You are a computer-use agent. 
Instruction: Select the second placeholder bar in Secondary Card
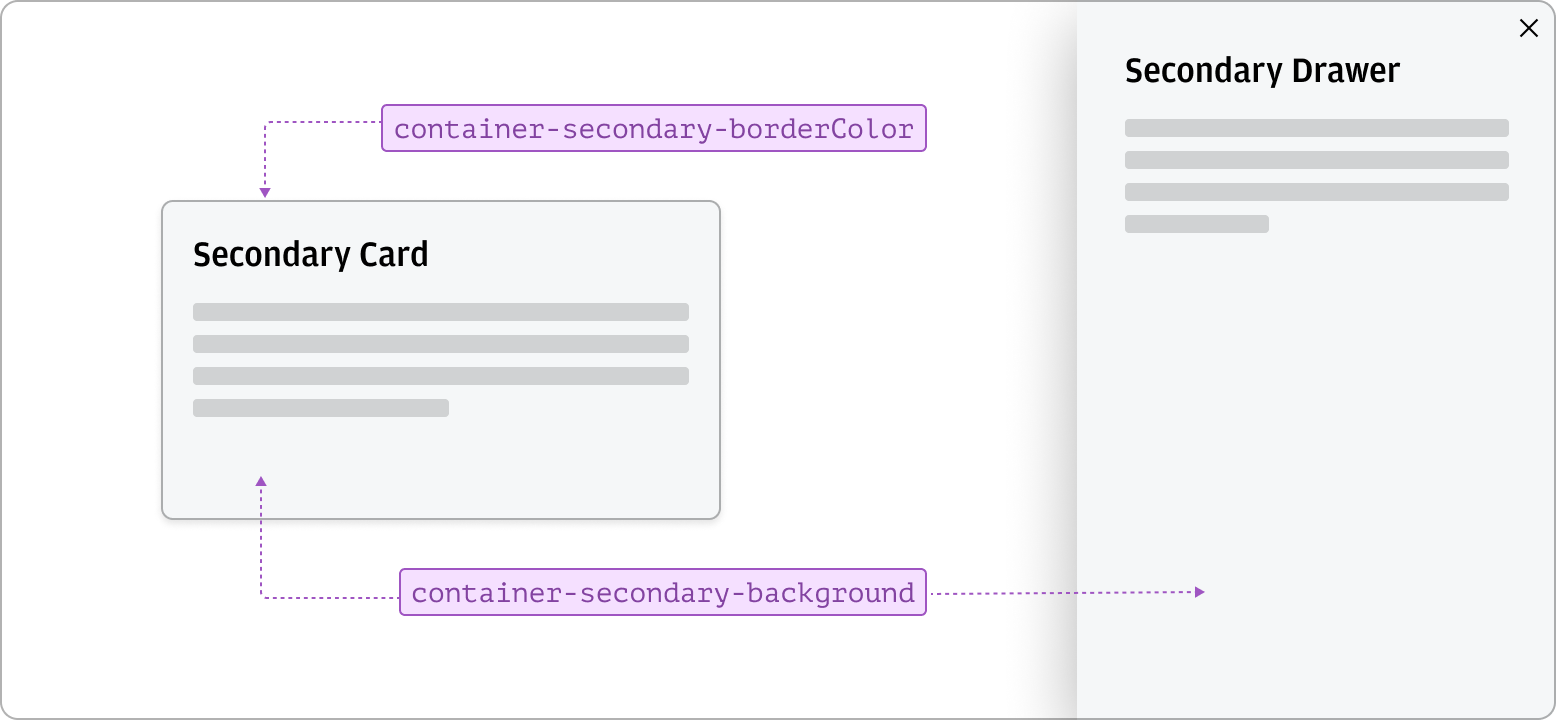coord(441,343)
